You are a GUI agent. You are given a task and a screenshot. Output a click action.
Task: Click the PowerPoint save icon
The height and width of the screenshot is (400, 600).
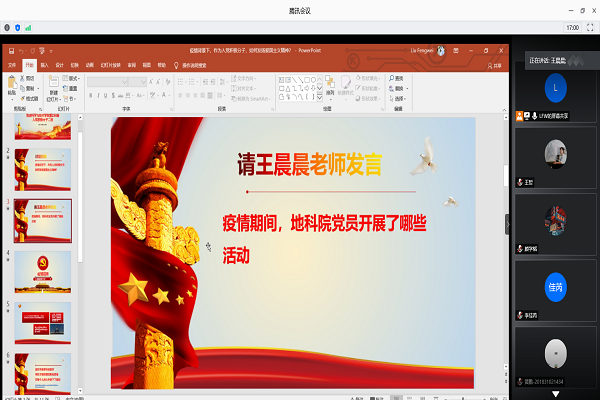(x=9, y=49)
